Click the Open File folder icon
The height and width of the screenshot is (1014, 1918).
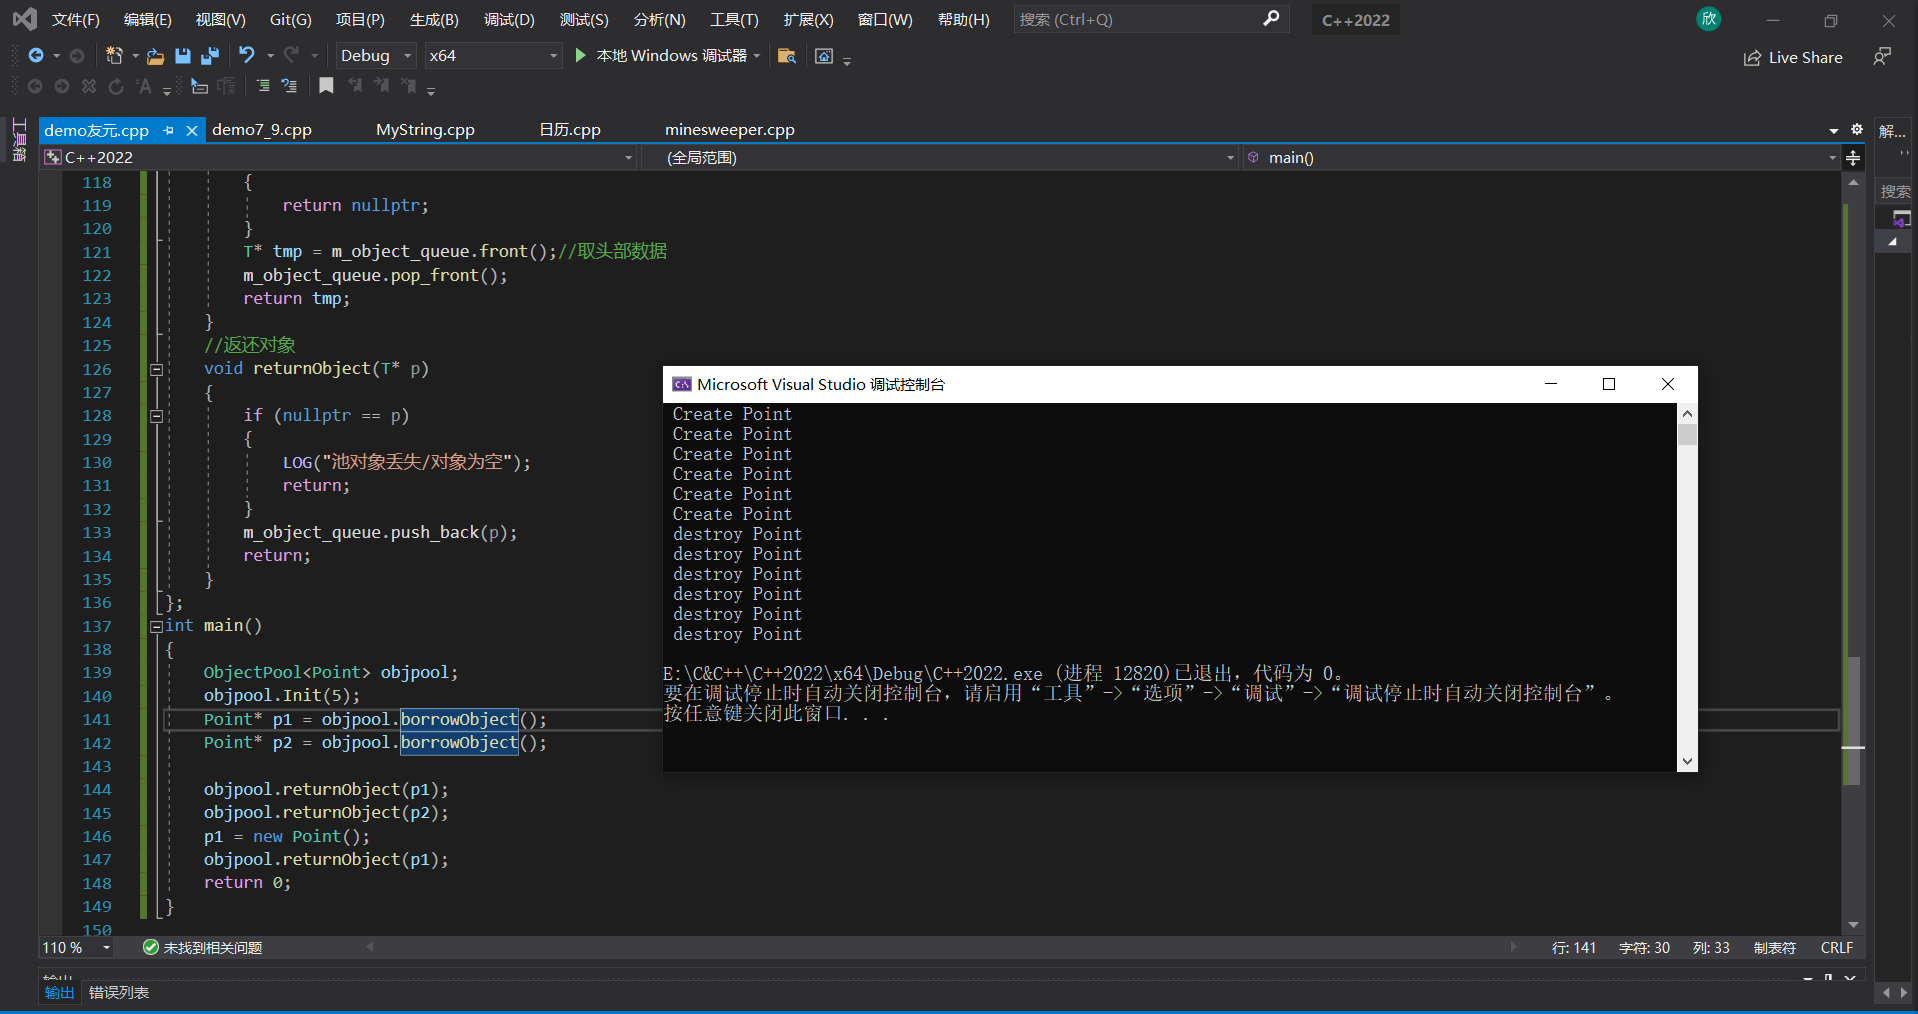coord(155,56)
